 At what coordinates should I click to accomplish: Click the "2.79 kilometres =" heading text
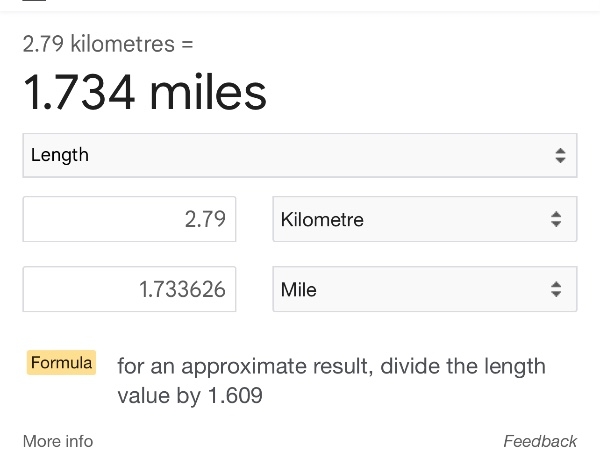tap(108, 45)
